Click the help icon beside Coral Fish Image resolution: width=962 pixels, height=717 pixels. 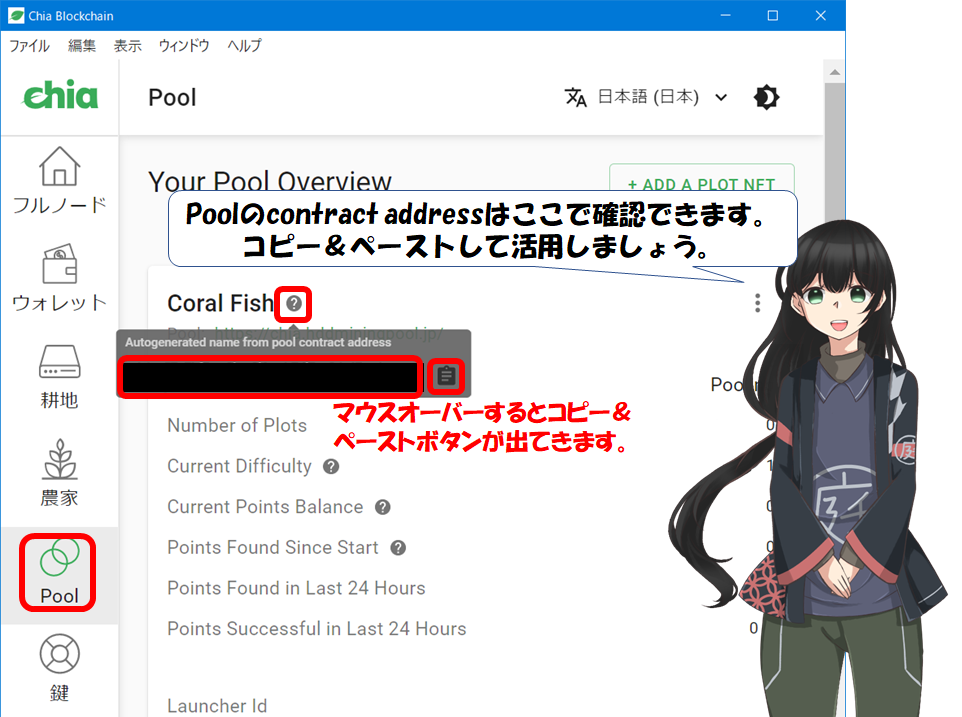294,303
